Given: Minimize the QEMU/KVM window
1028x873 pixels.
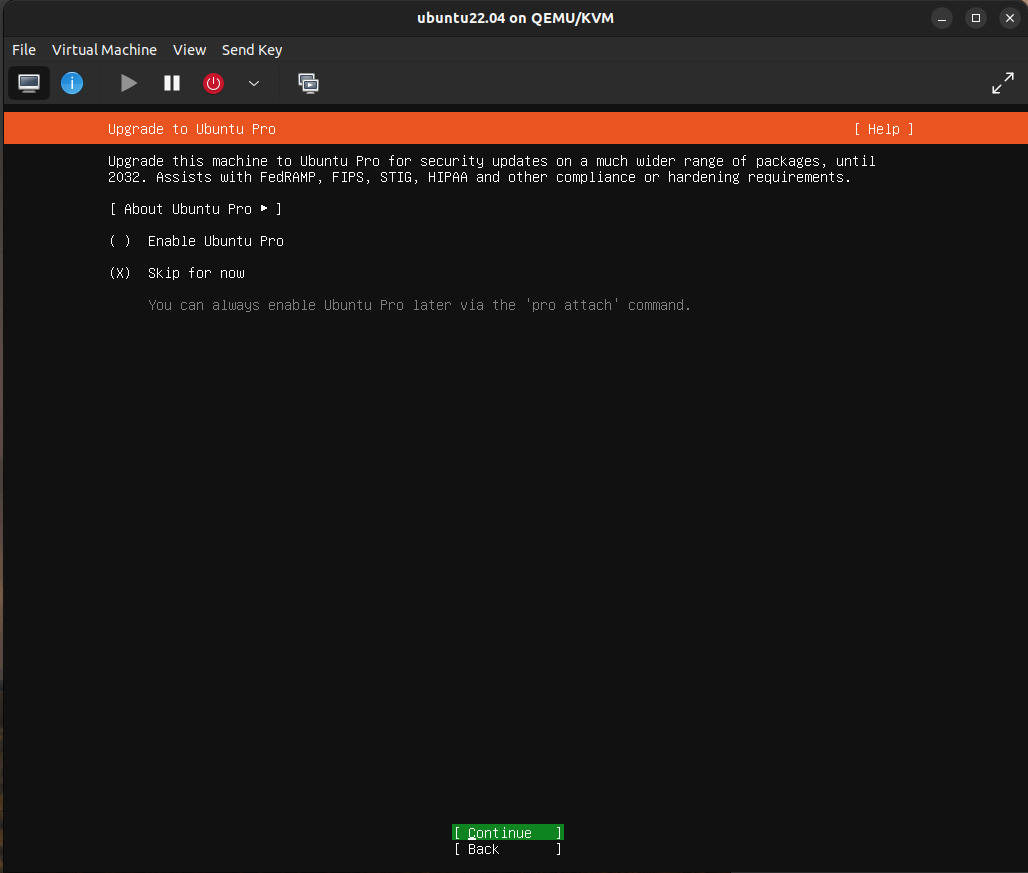Looking at the screenshot, I should (x=941, y=18).
